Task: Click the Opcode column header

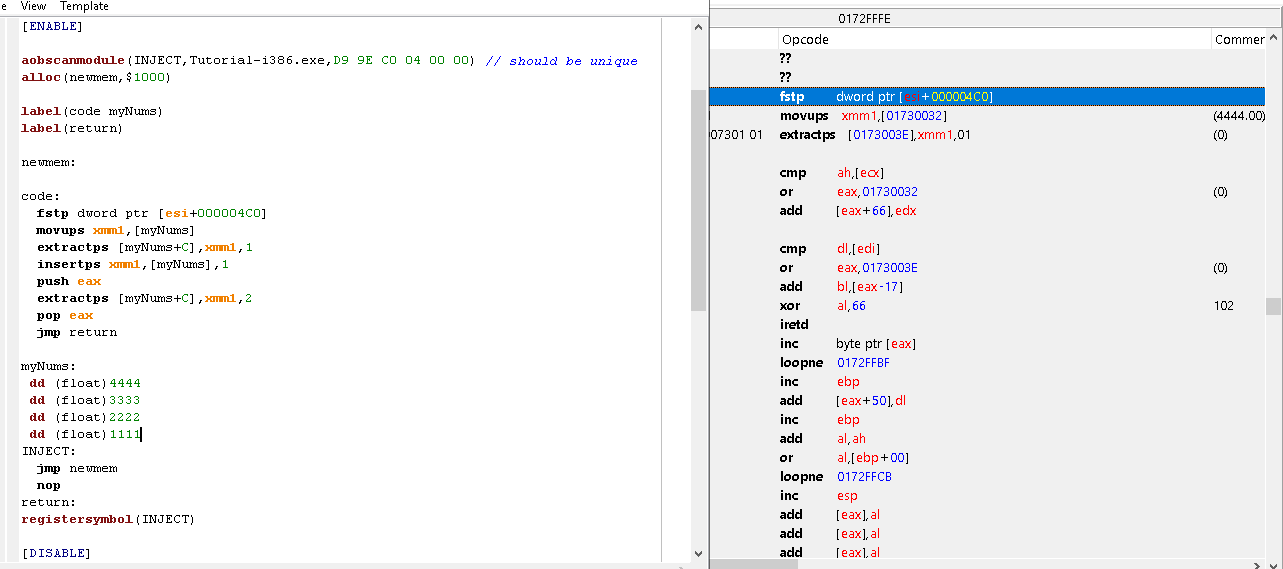Action: [x=805, y=39]
